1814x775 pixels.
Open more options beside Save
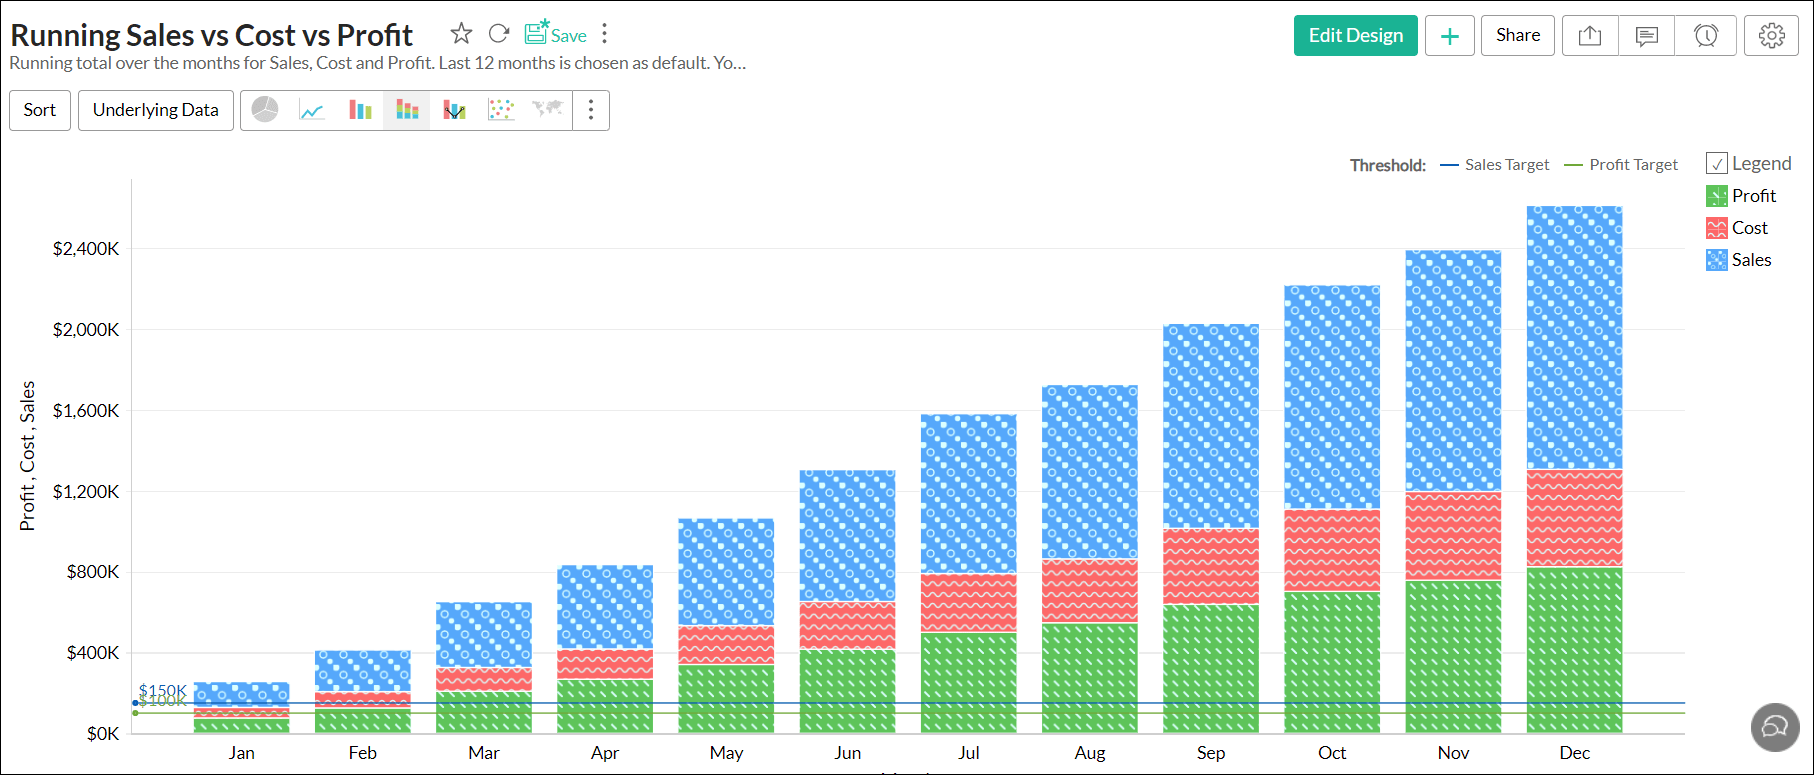point(605,34)
